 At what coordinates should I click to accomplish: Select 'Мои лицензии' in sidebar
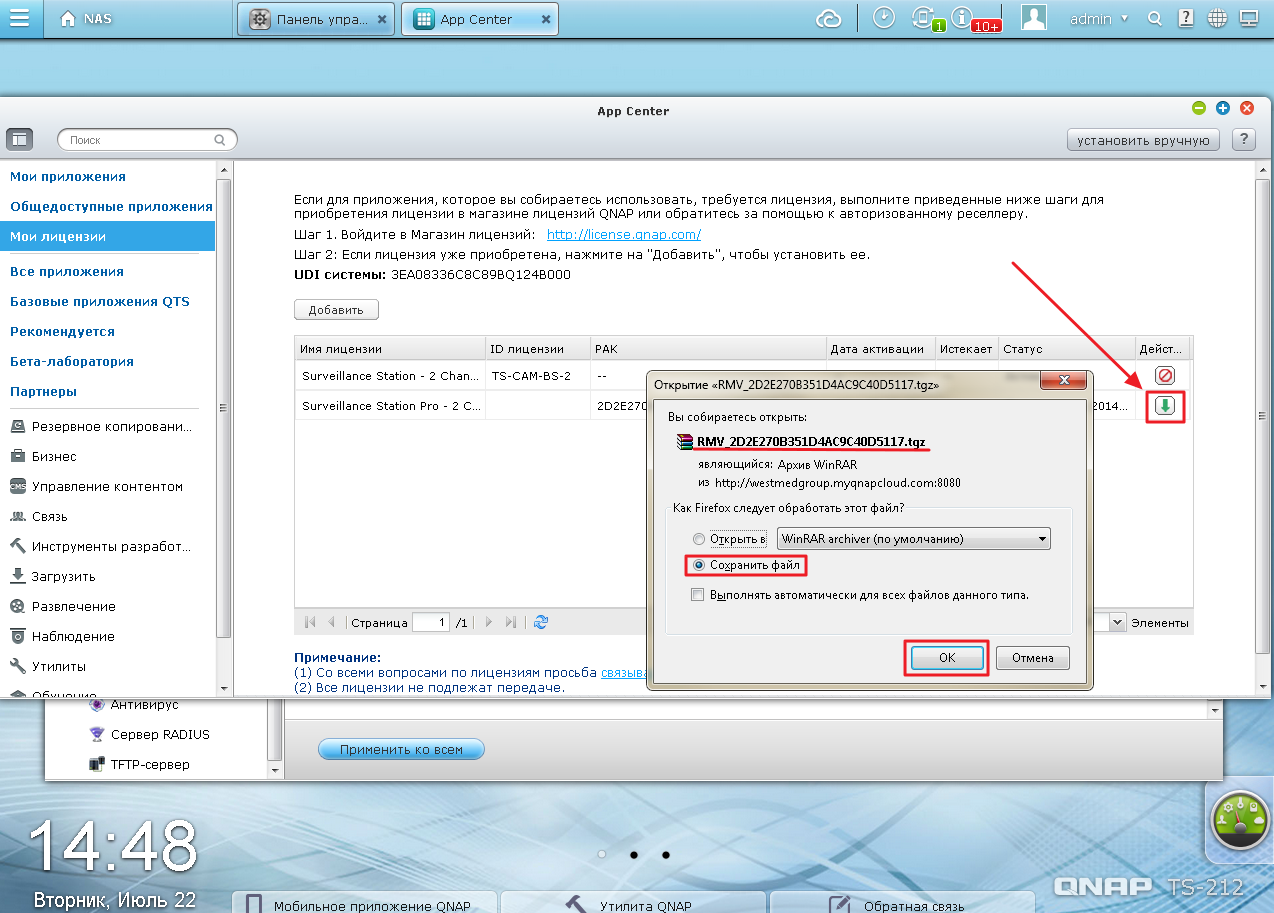107,236
